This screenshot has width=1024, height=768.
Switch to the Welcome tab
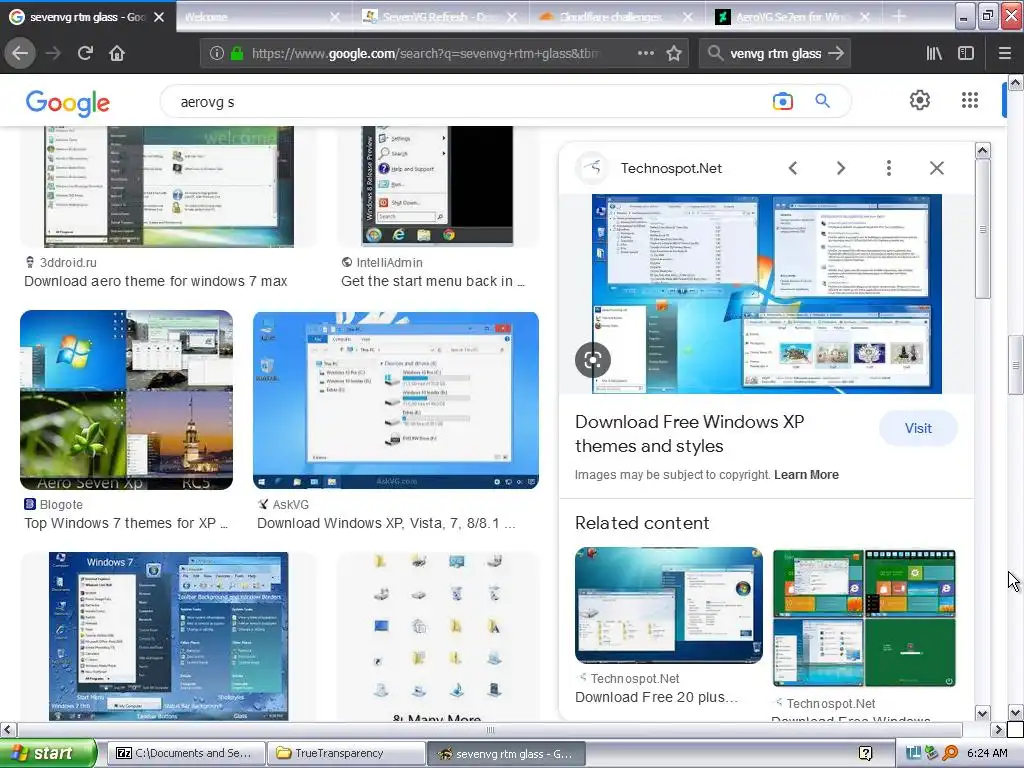click(255, 18)
